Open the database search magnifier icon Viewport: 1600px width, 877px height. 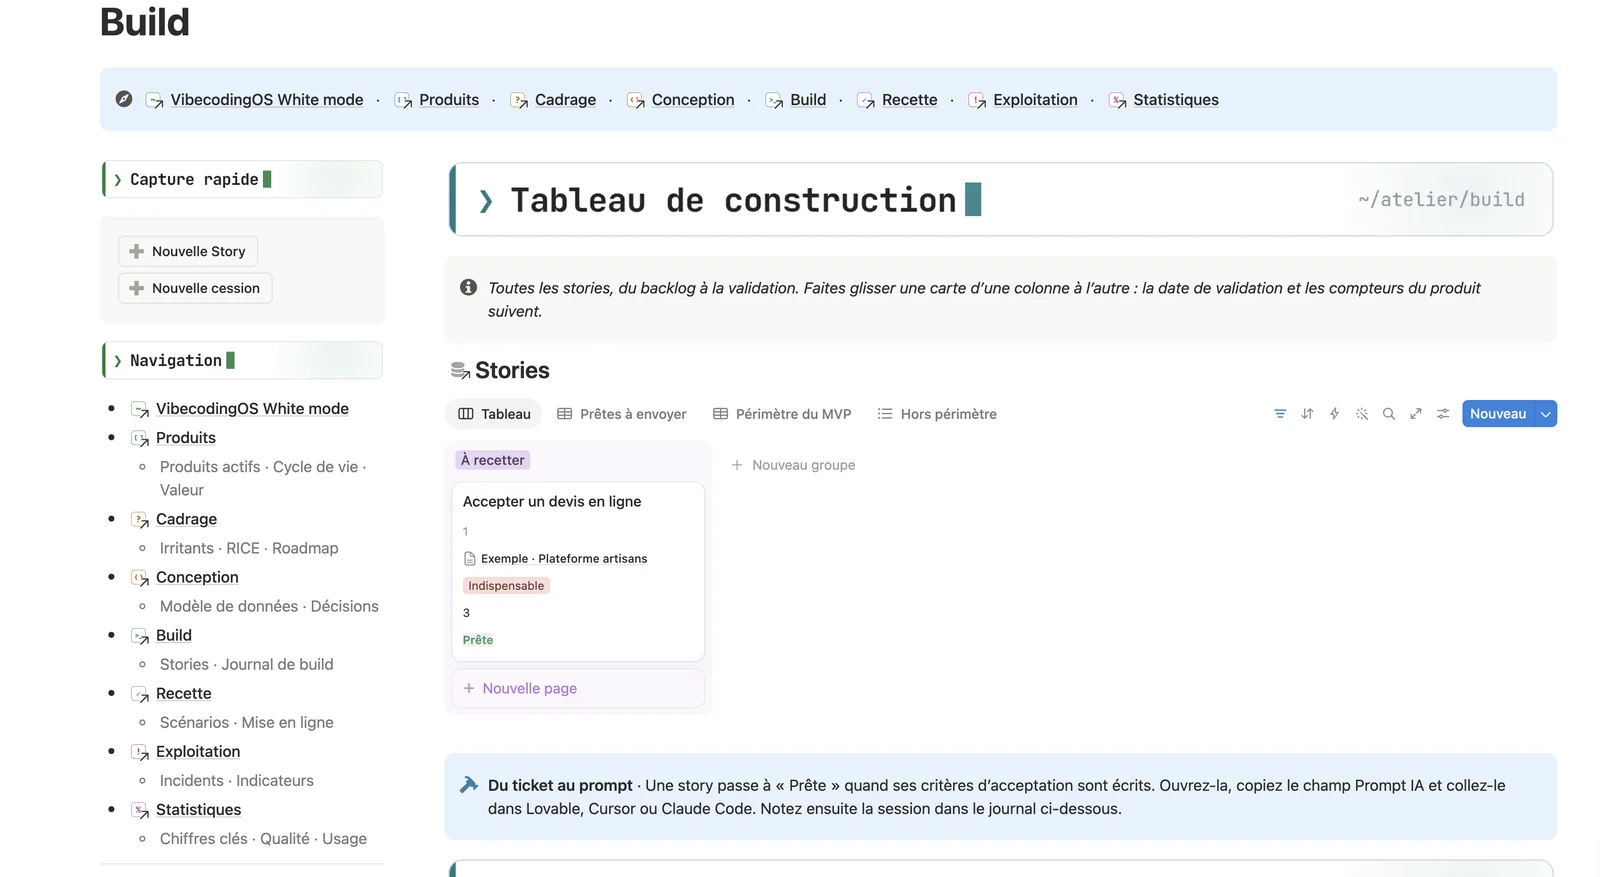tap(1389, 414)
